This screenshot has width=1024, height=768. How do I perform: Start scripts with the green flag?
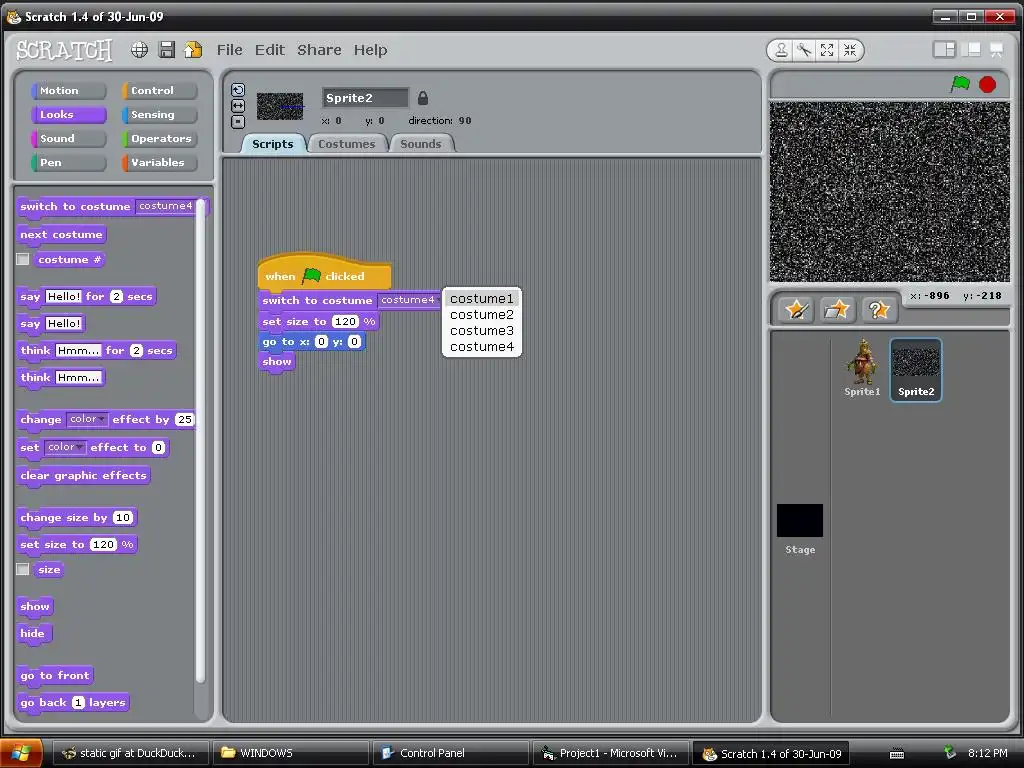click(x=960, y=84)
